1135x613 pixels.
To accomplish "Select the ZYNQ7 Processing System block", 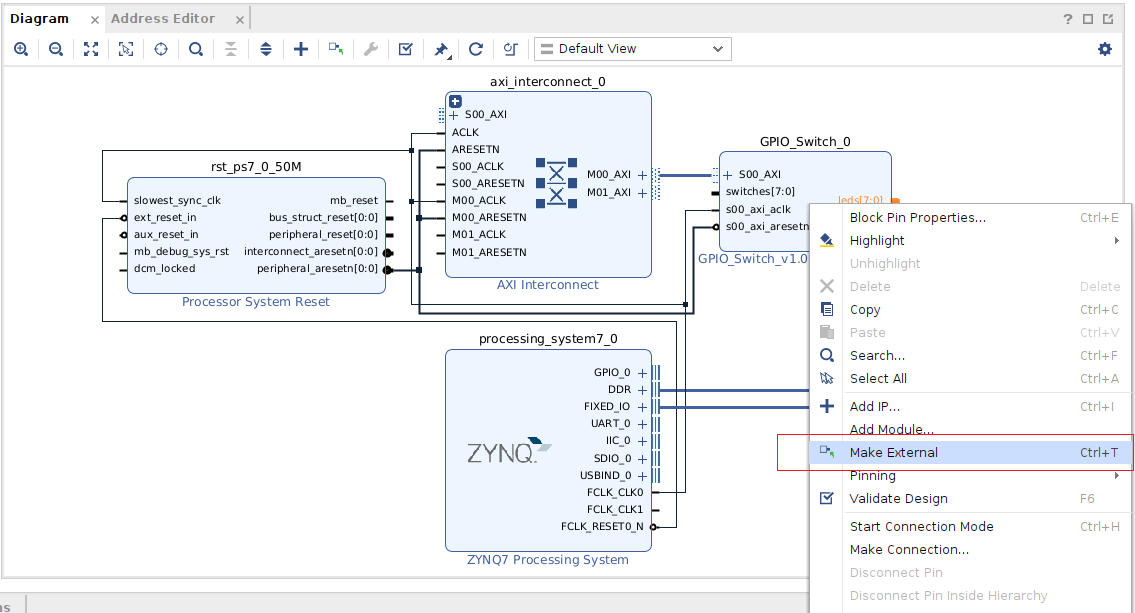I will click(x=510, y=450).
